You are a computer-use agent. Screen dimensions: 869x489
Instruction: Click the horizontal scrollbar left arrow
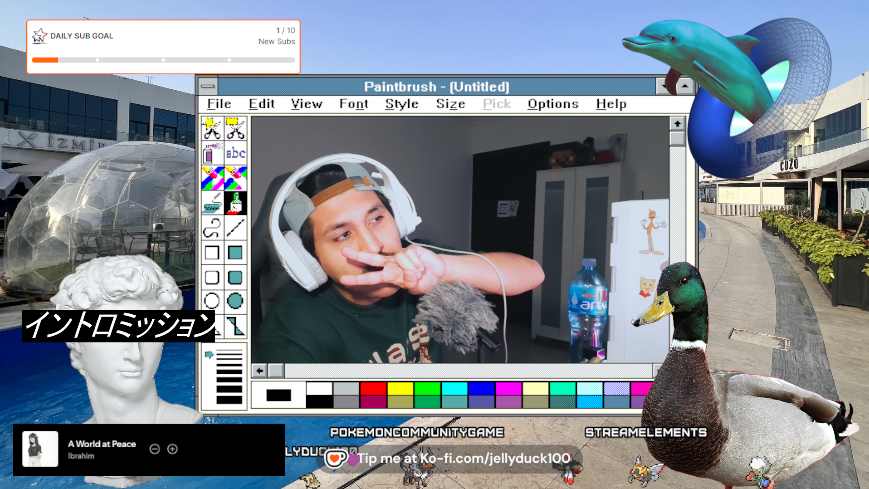(x=259, y=371)
